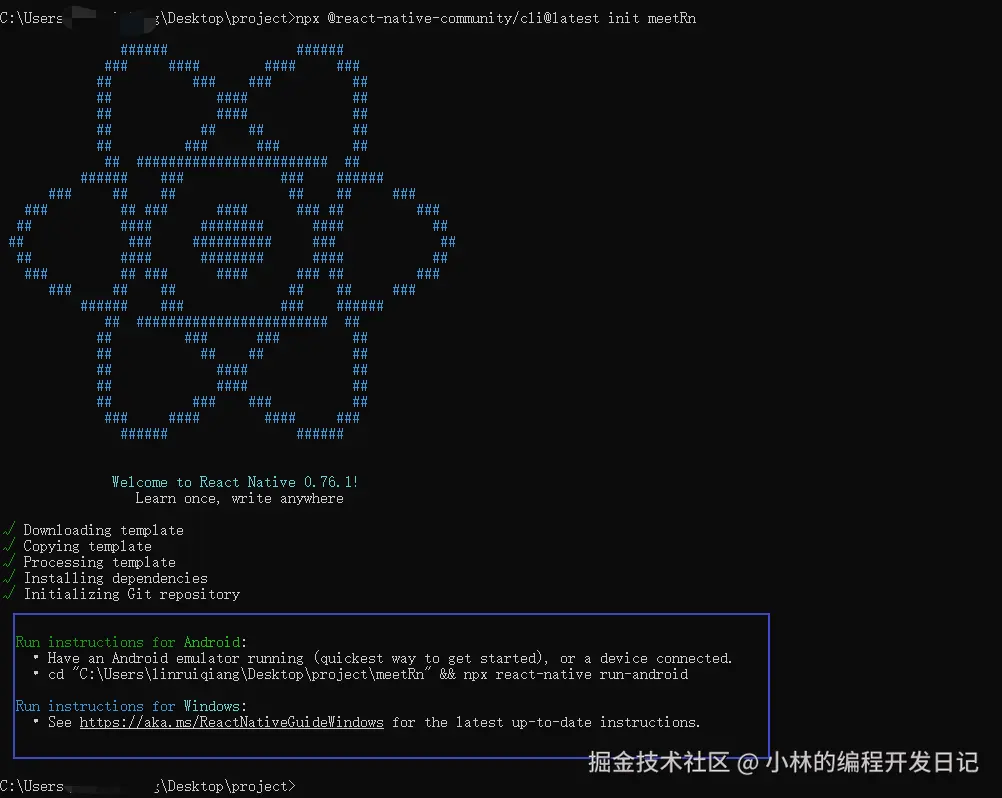Click the npx init meetRn command text
Screen dimensions: 1002x798
click(x=495, y=19)
